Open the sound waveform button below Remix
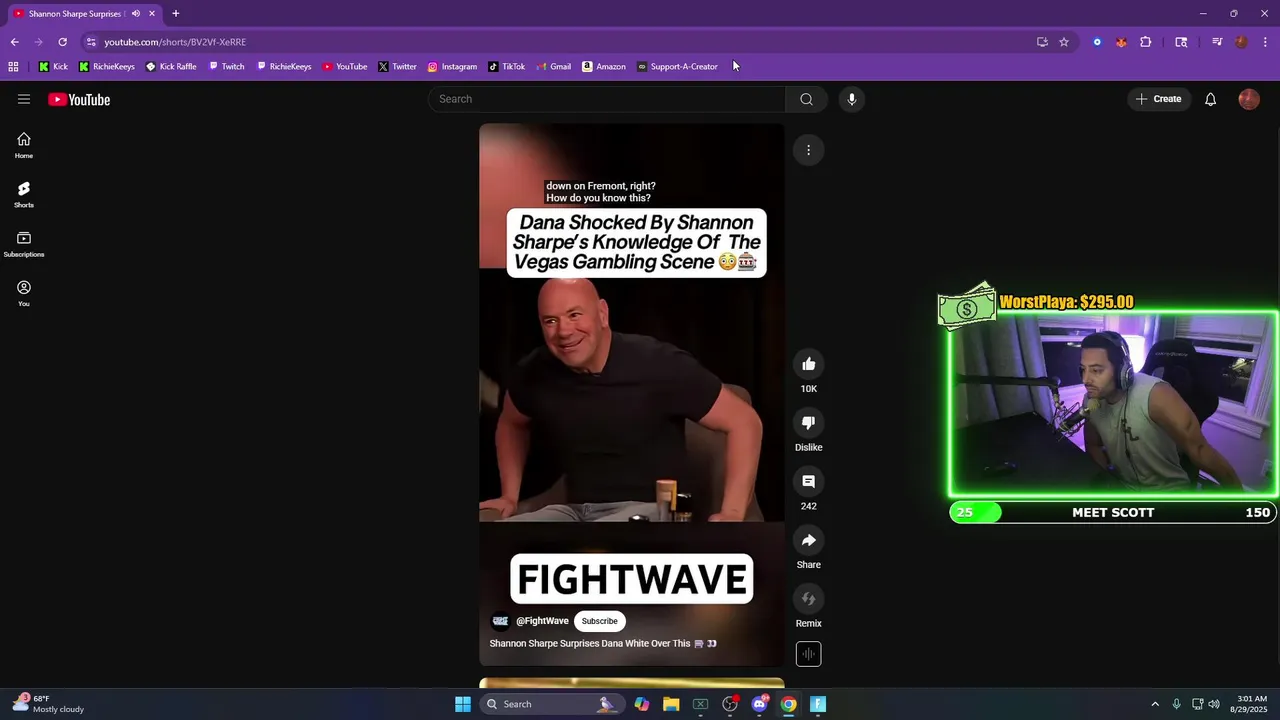This screenshot has width=1280, height=720. click(x=808, y=654)
